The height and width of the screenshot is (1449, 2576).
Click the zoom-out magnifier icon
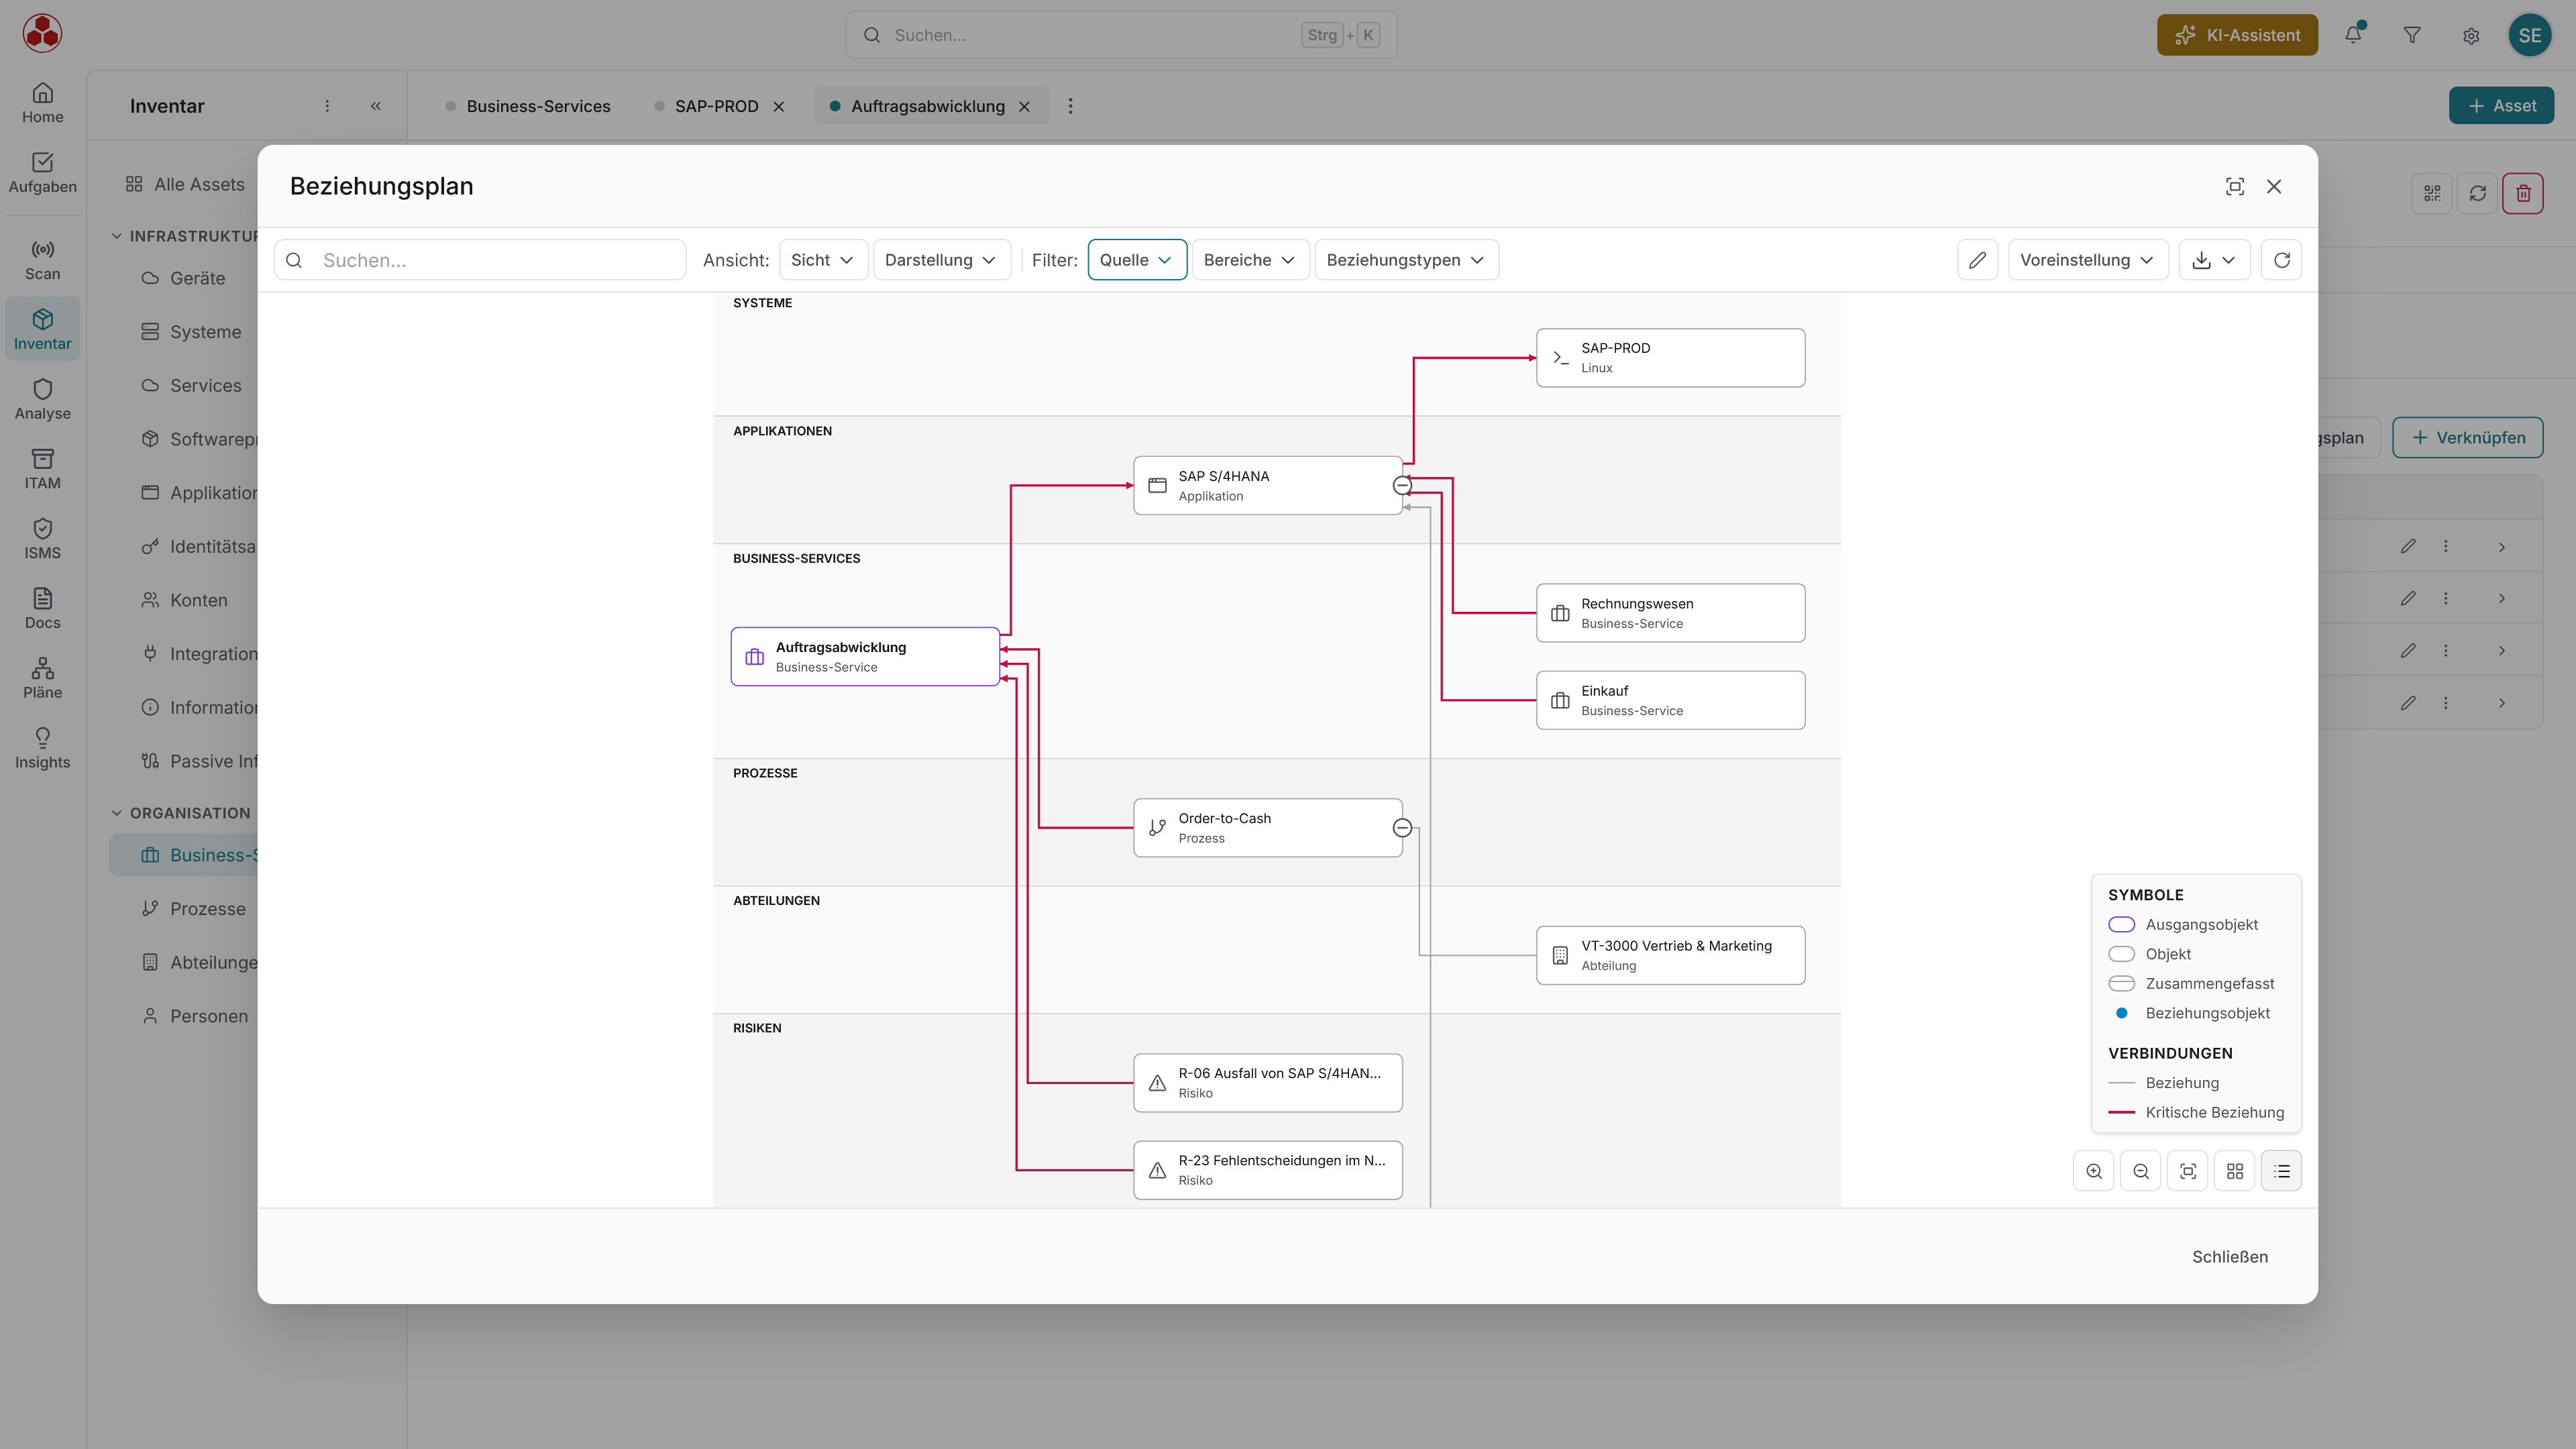coord(2141,1171)
